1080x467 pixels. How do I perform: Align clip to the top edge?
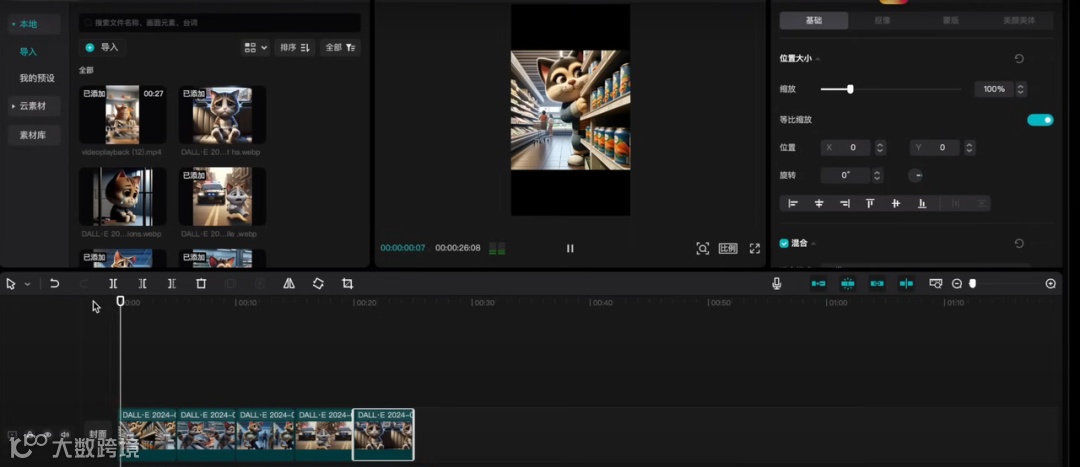[x=870, y=203]
